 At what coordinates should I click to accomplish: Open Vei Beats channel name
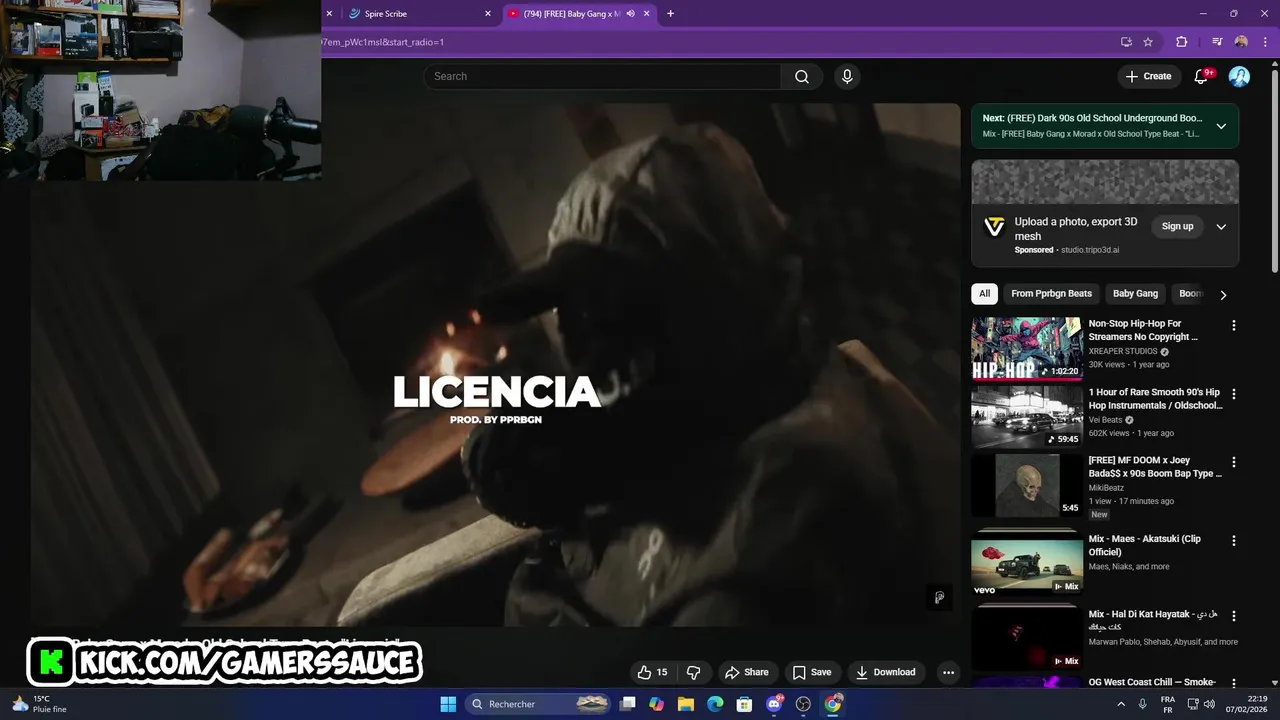(1106, 420)
